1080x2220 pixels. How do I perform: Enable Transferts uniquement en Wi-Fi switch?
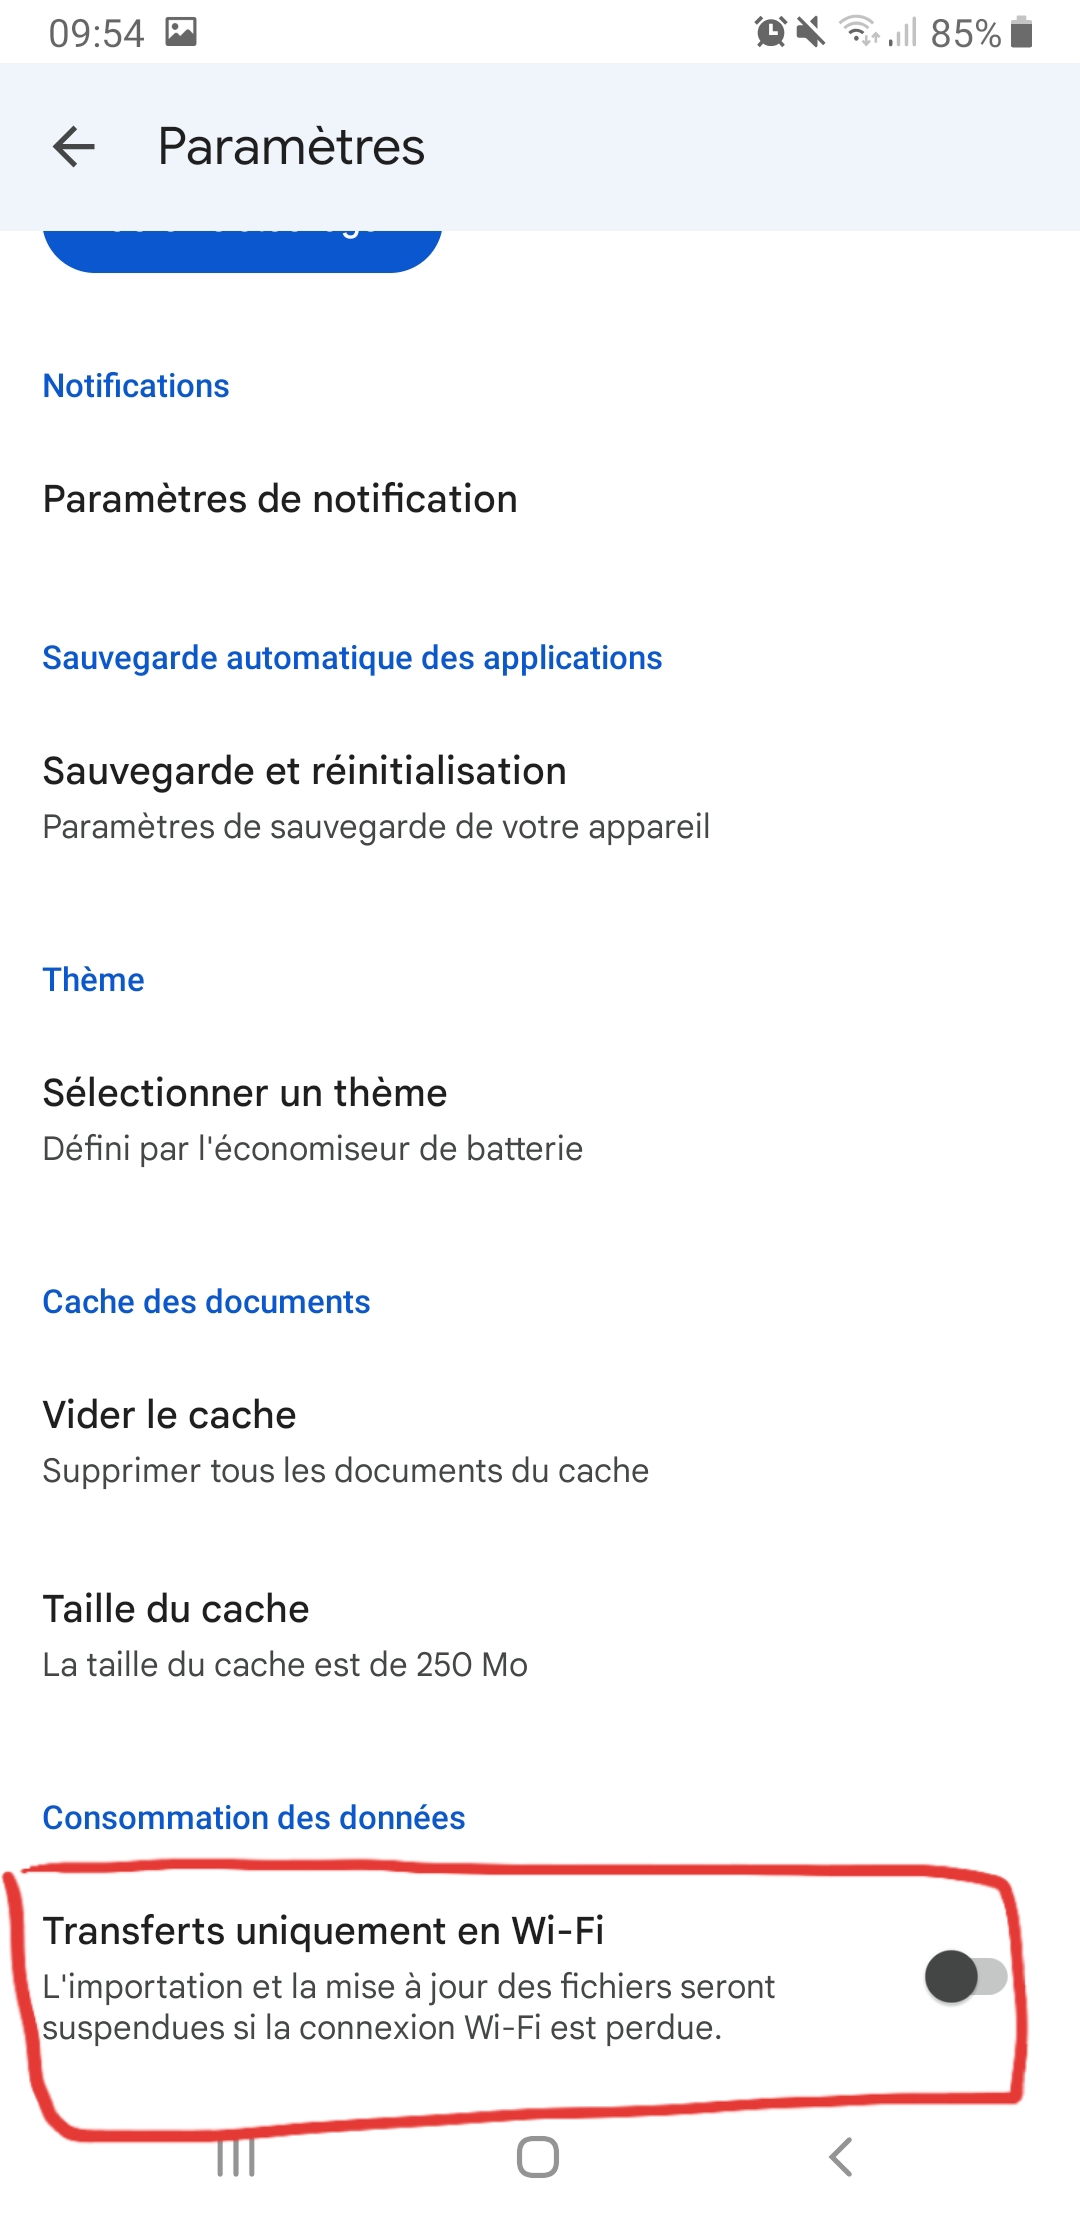point(965,1976)
